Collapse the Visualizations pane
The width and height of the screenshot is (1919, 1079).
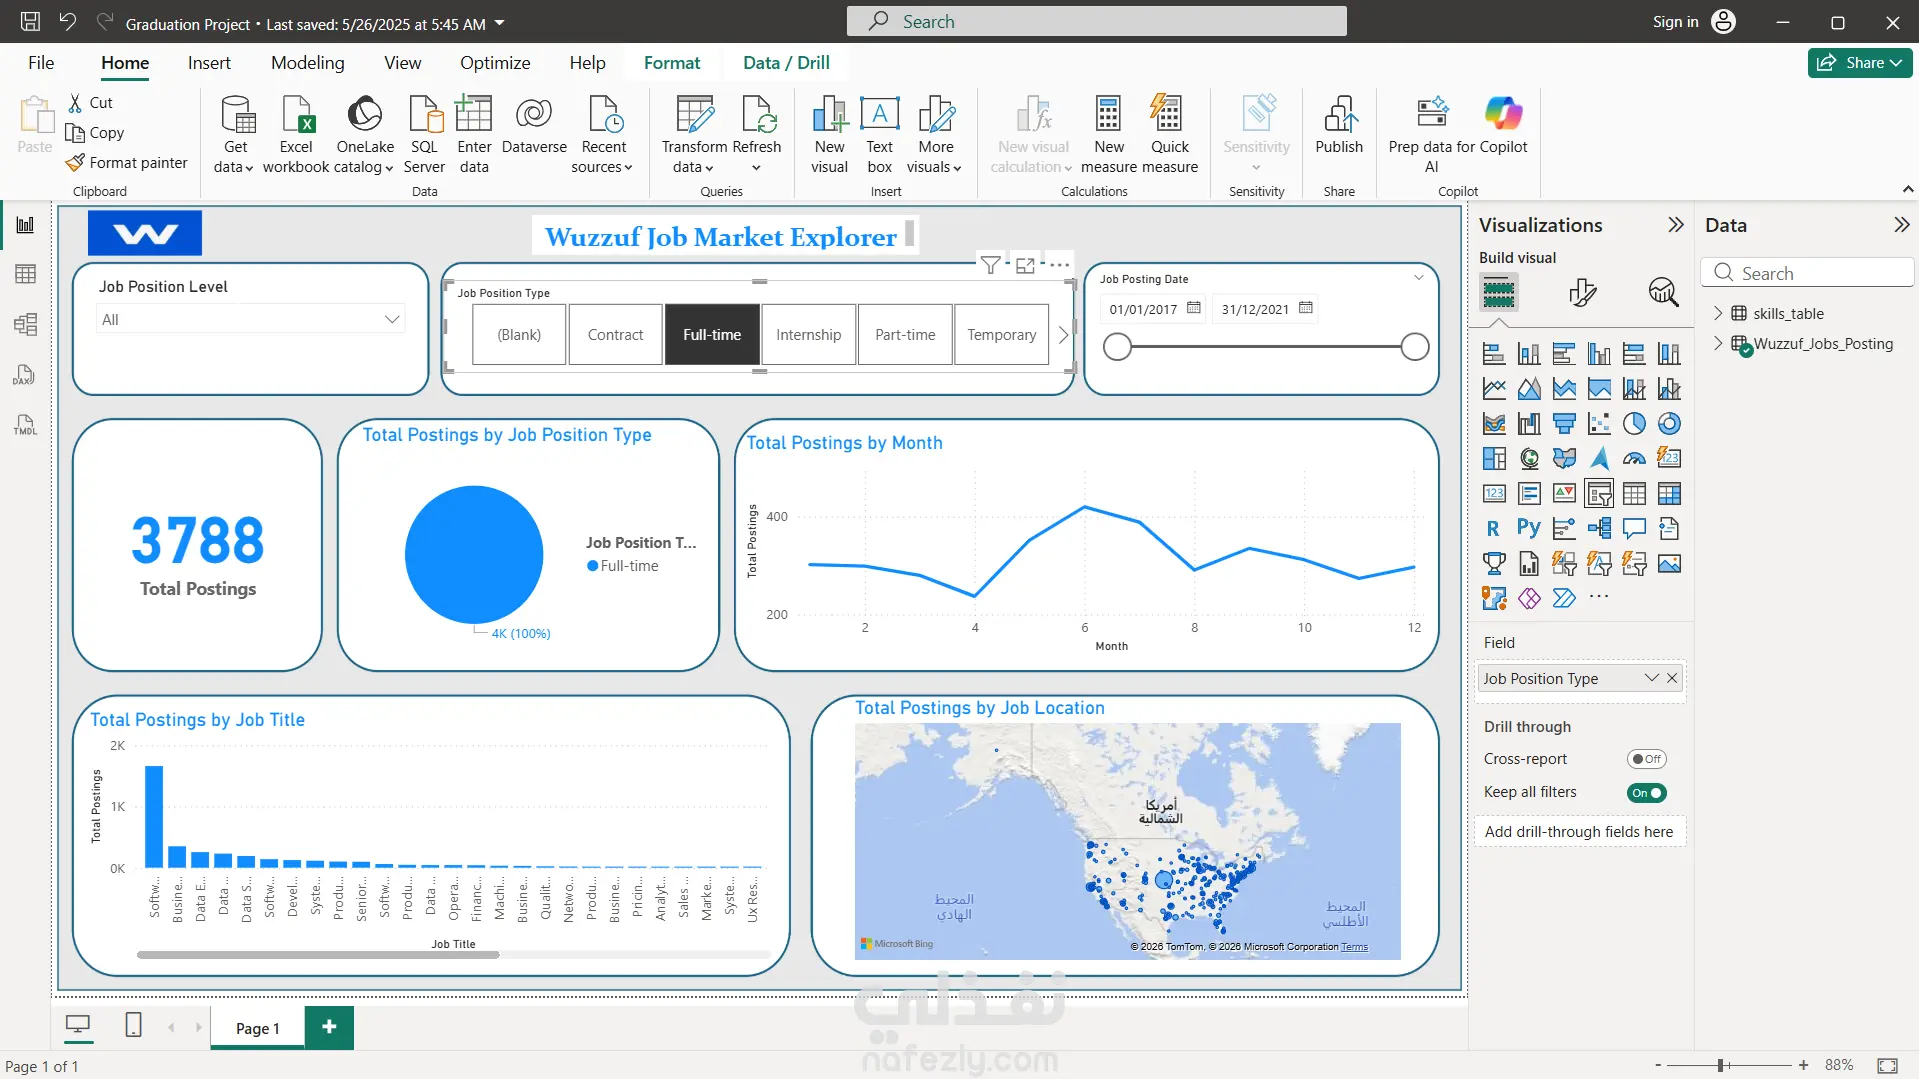click(x=1676, y=225)
